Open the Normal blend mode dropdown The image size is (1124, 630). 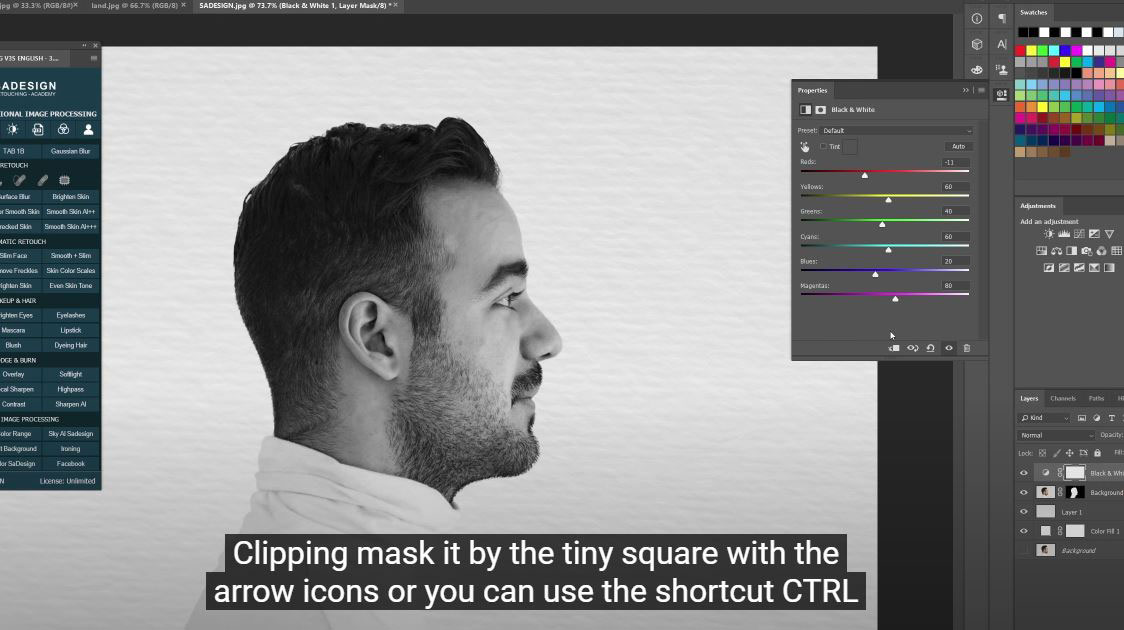click(x=1057, y=435)
